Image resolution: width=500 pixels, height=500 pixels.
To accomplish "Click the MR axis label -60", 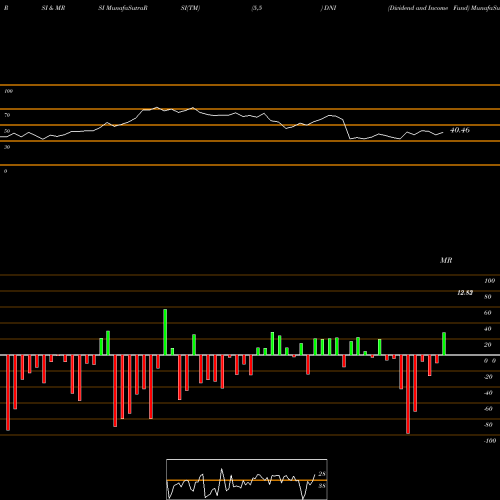I will 488,409.
